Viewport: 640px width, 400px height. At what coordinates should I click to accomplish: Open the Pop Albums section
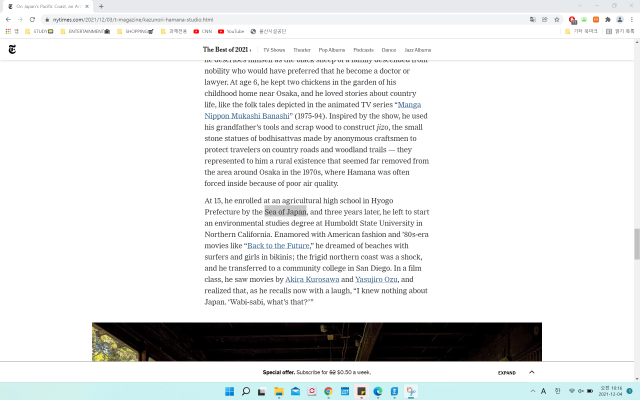coord(332,49)
